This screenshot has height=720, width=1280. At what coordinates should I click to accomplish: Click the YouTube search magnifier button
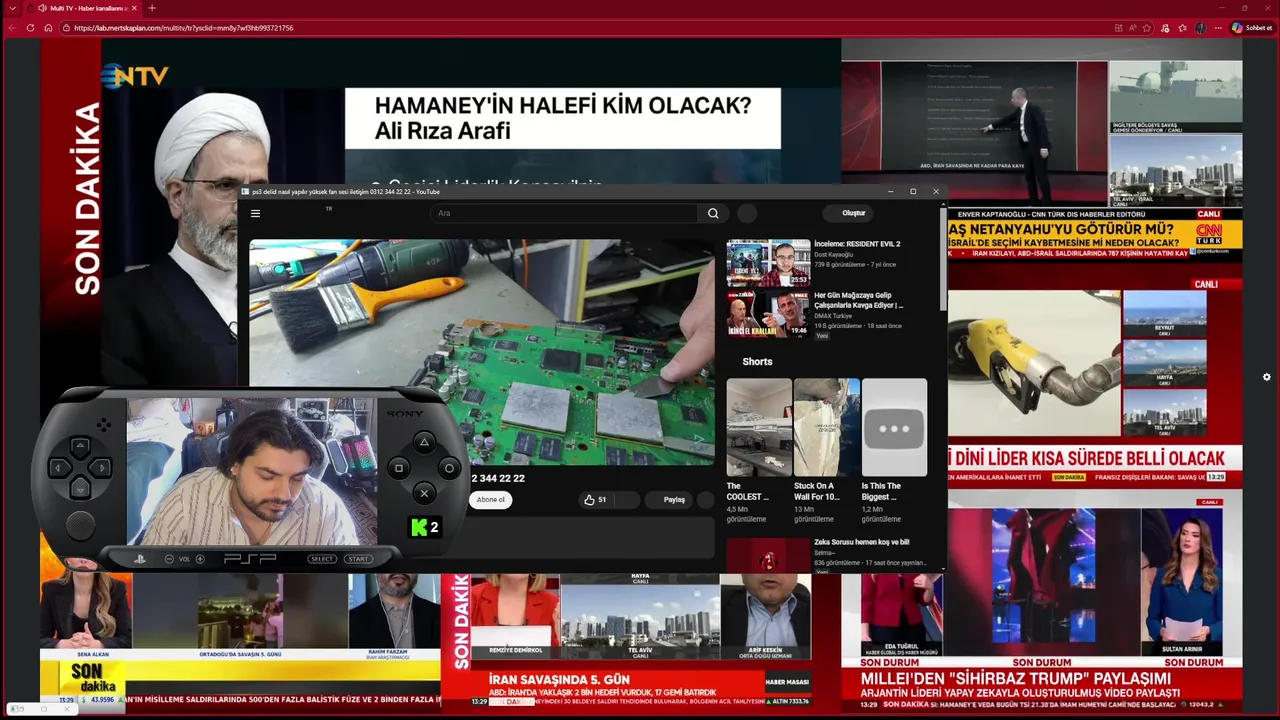pos(713,213)
